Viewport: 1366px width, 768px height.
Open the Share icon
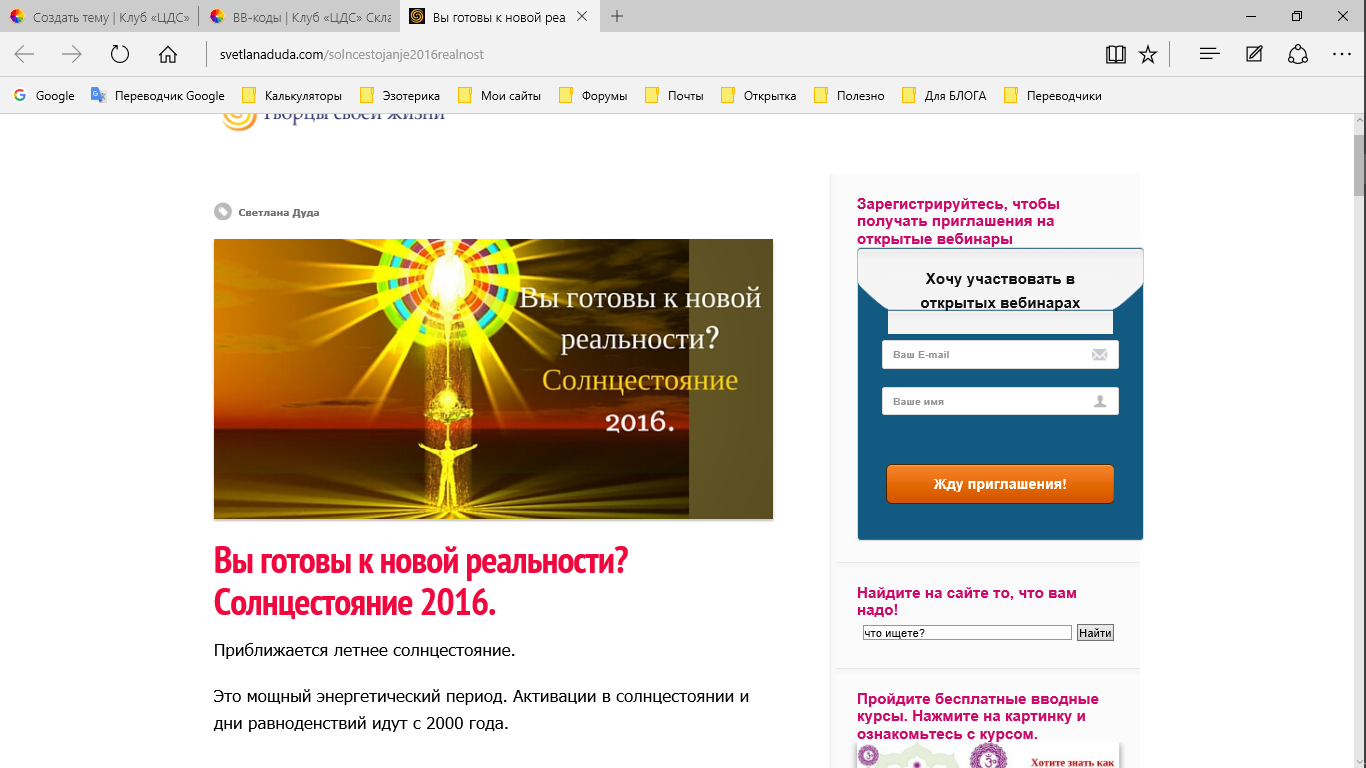click(1298, 54)
